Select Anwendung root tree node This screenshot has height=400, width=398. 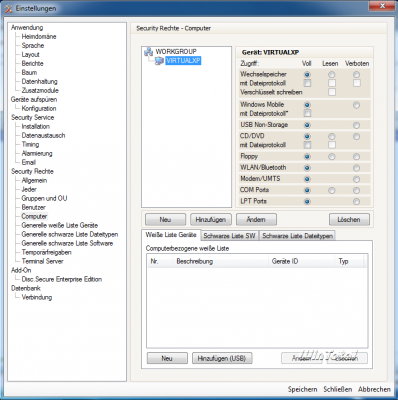27,28
